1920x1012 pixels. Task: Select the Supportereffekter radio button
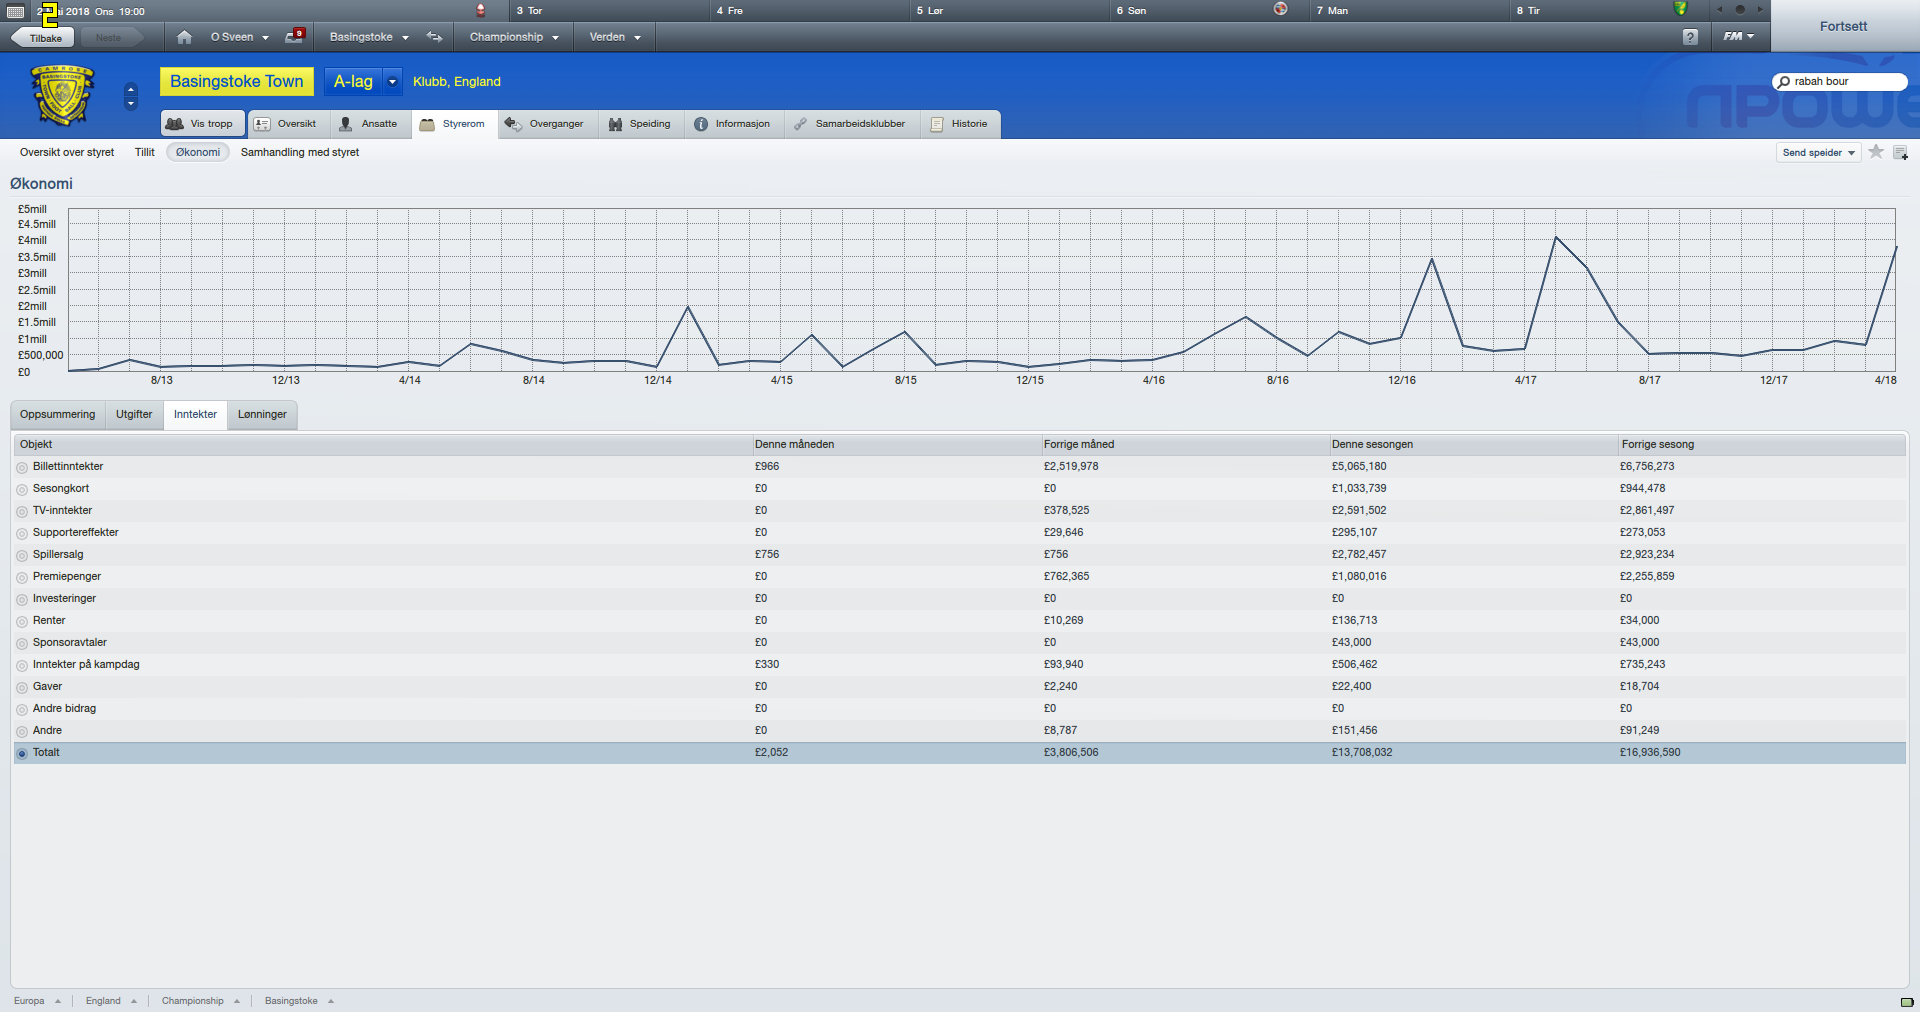click(22, 533)
